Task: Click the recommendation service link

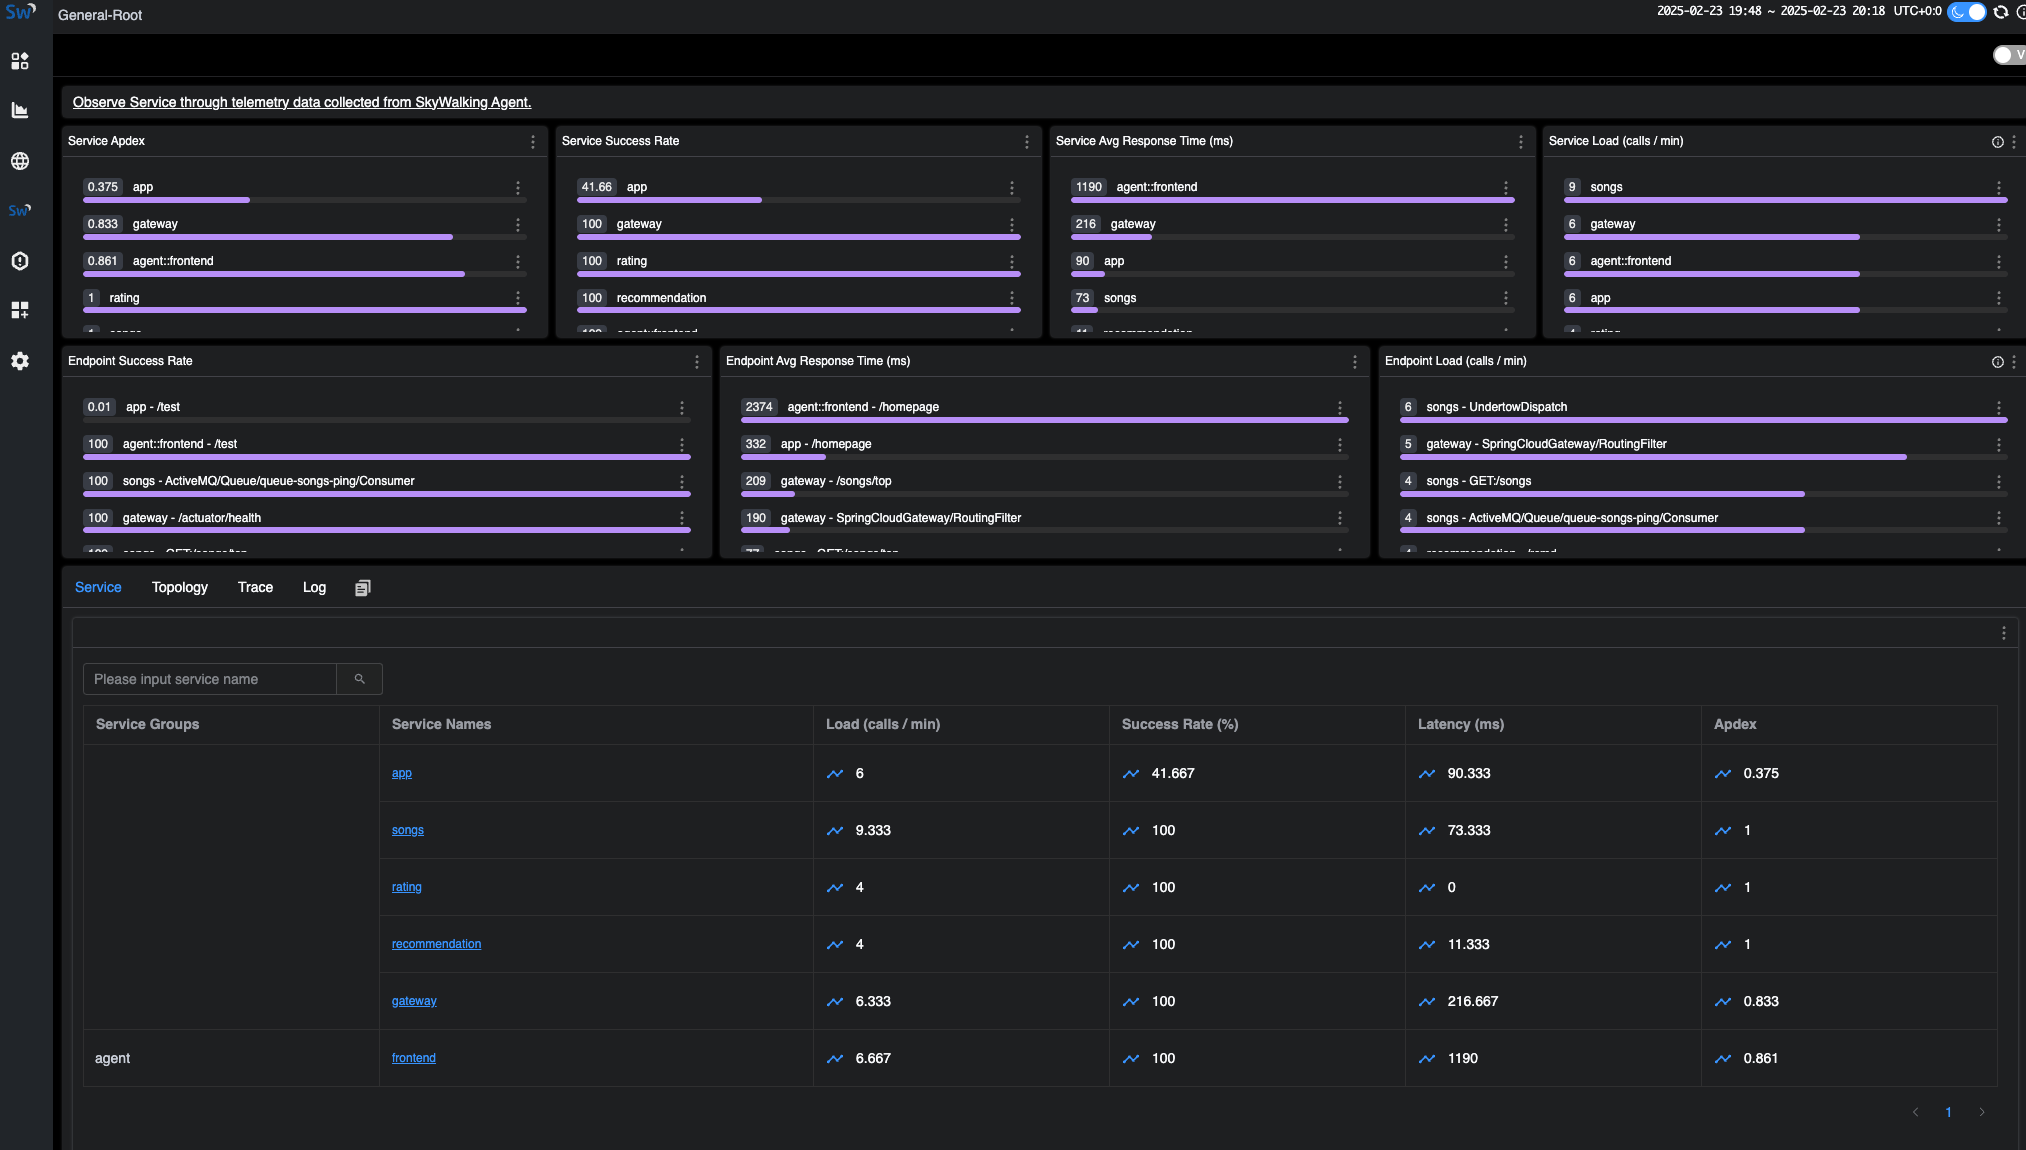Action: click(436, 944)
